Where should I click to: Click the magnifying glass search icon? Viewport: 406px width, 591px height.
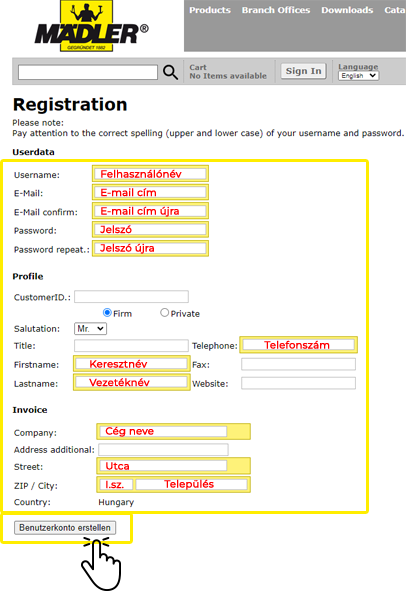(x=170, y=72)
